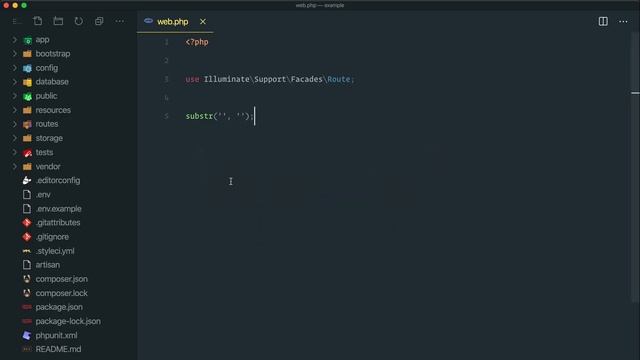Collapse all folders in explorer

[99, 21]
